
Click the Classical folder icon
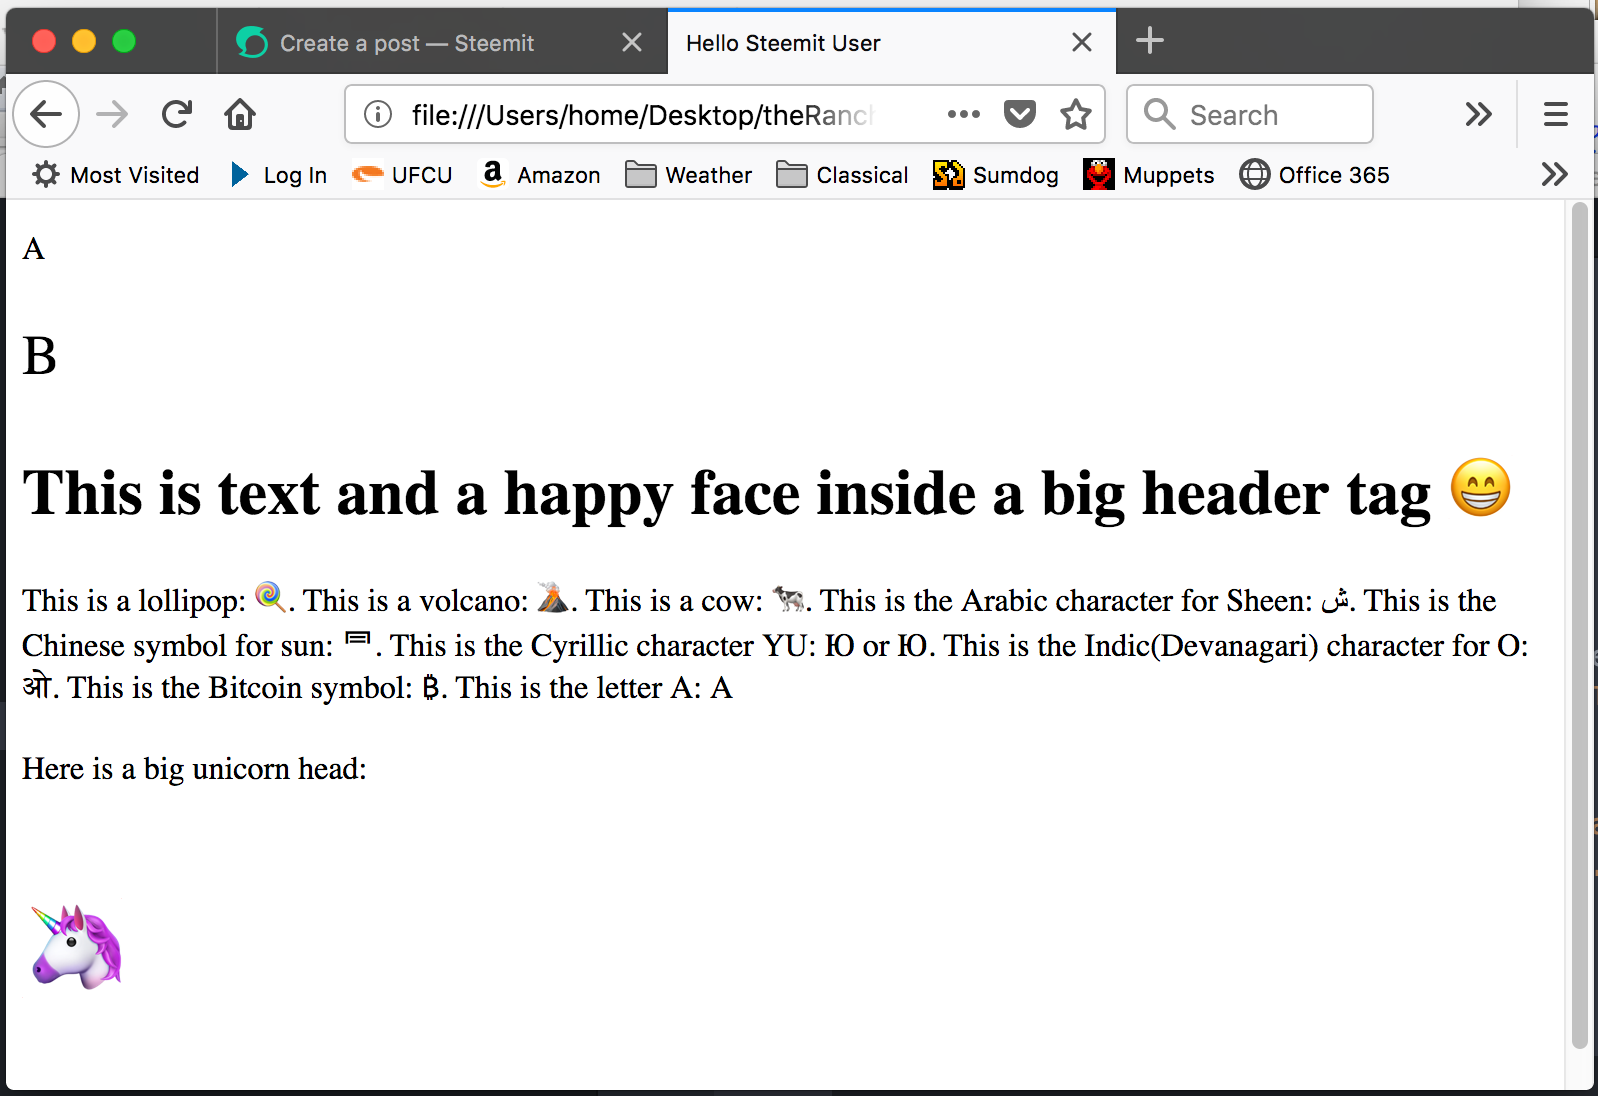pos(792,175)
